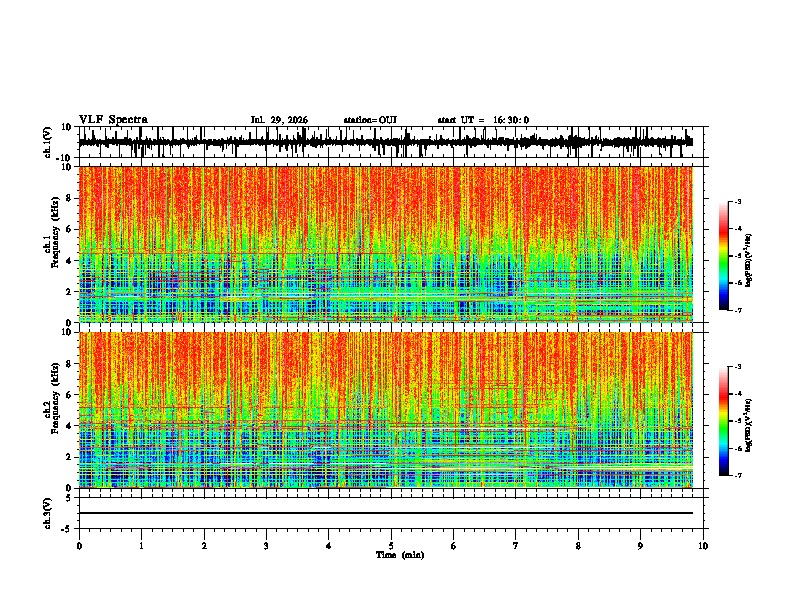
Task: Click the ch.1 color scale bar
Action: [x=723, y=256]
